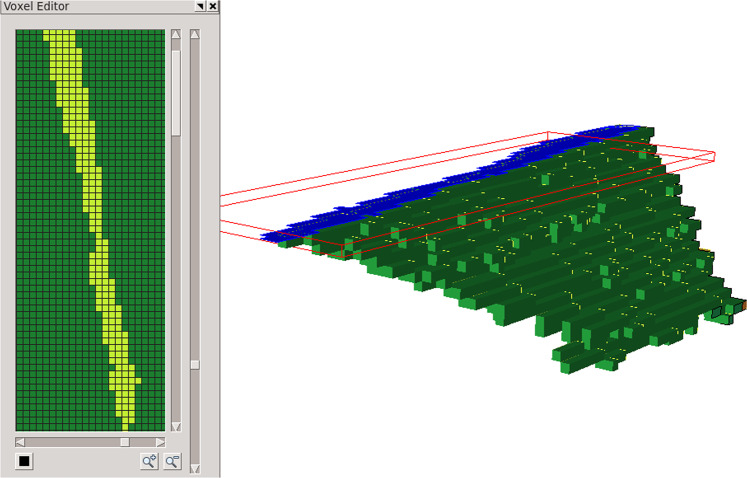Click outer layer slider down arrow
Screen dimensions: 747x478
coord(195,467)
